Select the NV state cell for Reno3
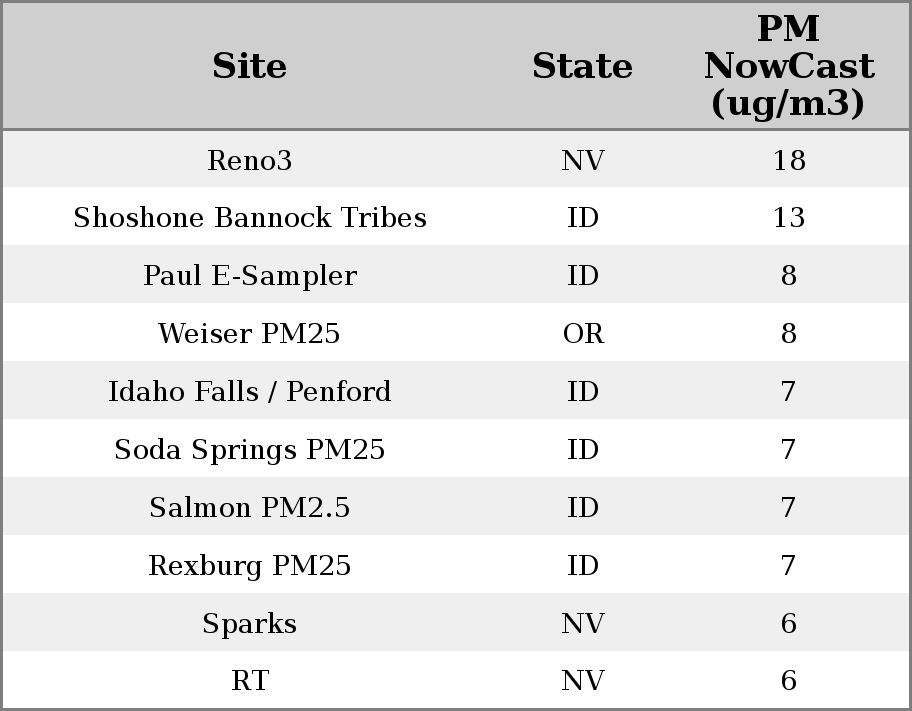 (x=583, y=161)
